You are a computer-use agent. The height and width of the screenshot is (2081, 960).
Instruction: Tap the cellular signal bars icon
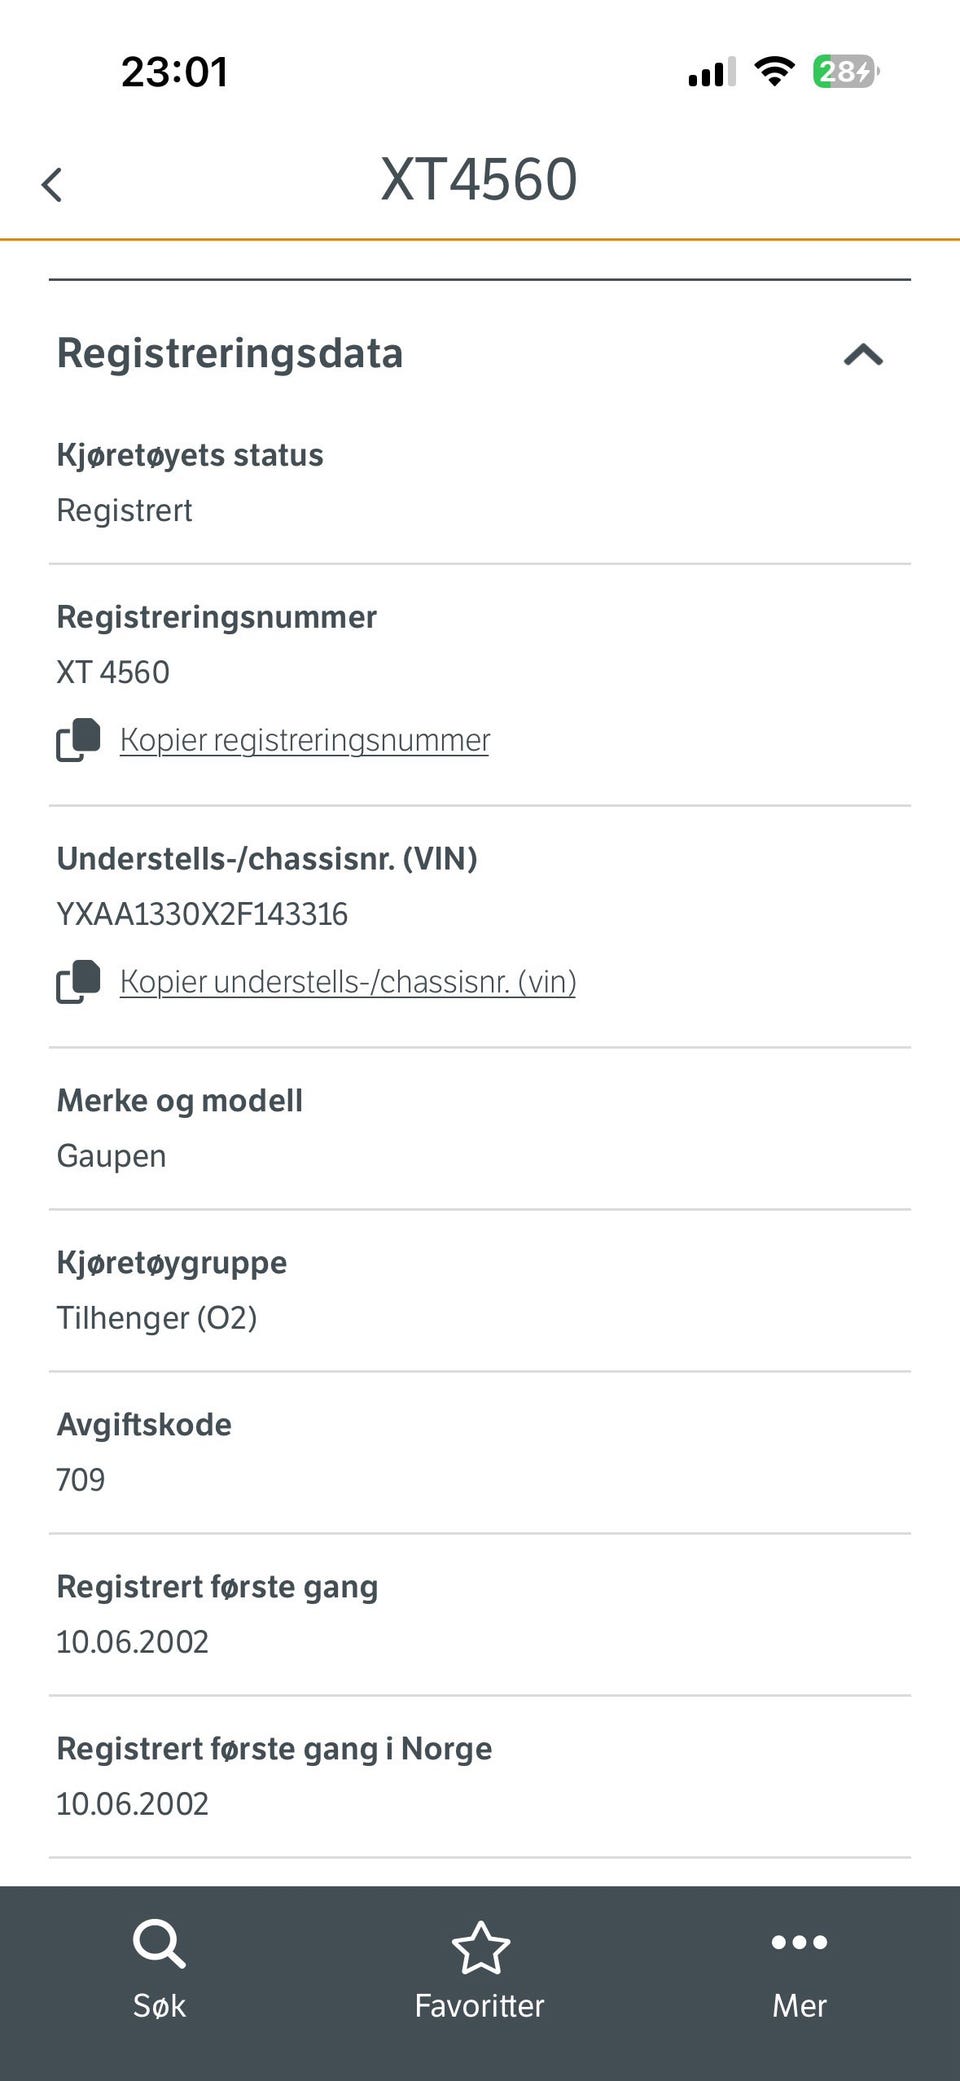point(711,72)
